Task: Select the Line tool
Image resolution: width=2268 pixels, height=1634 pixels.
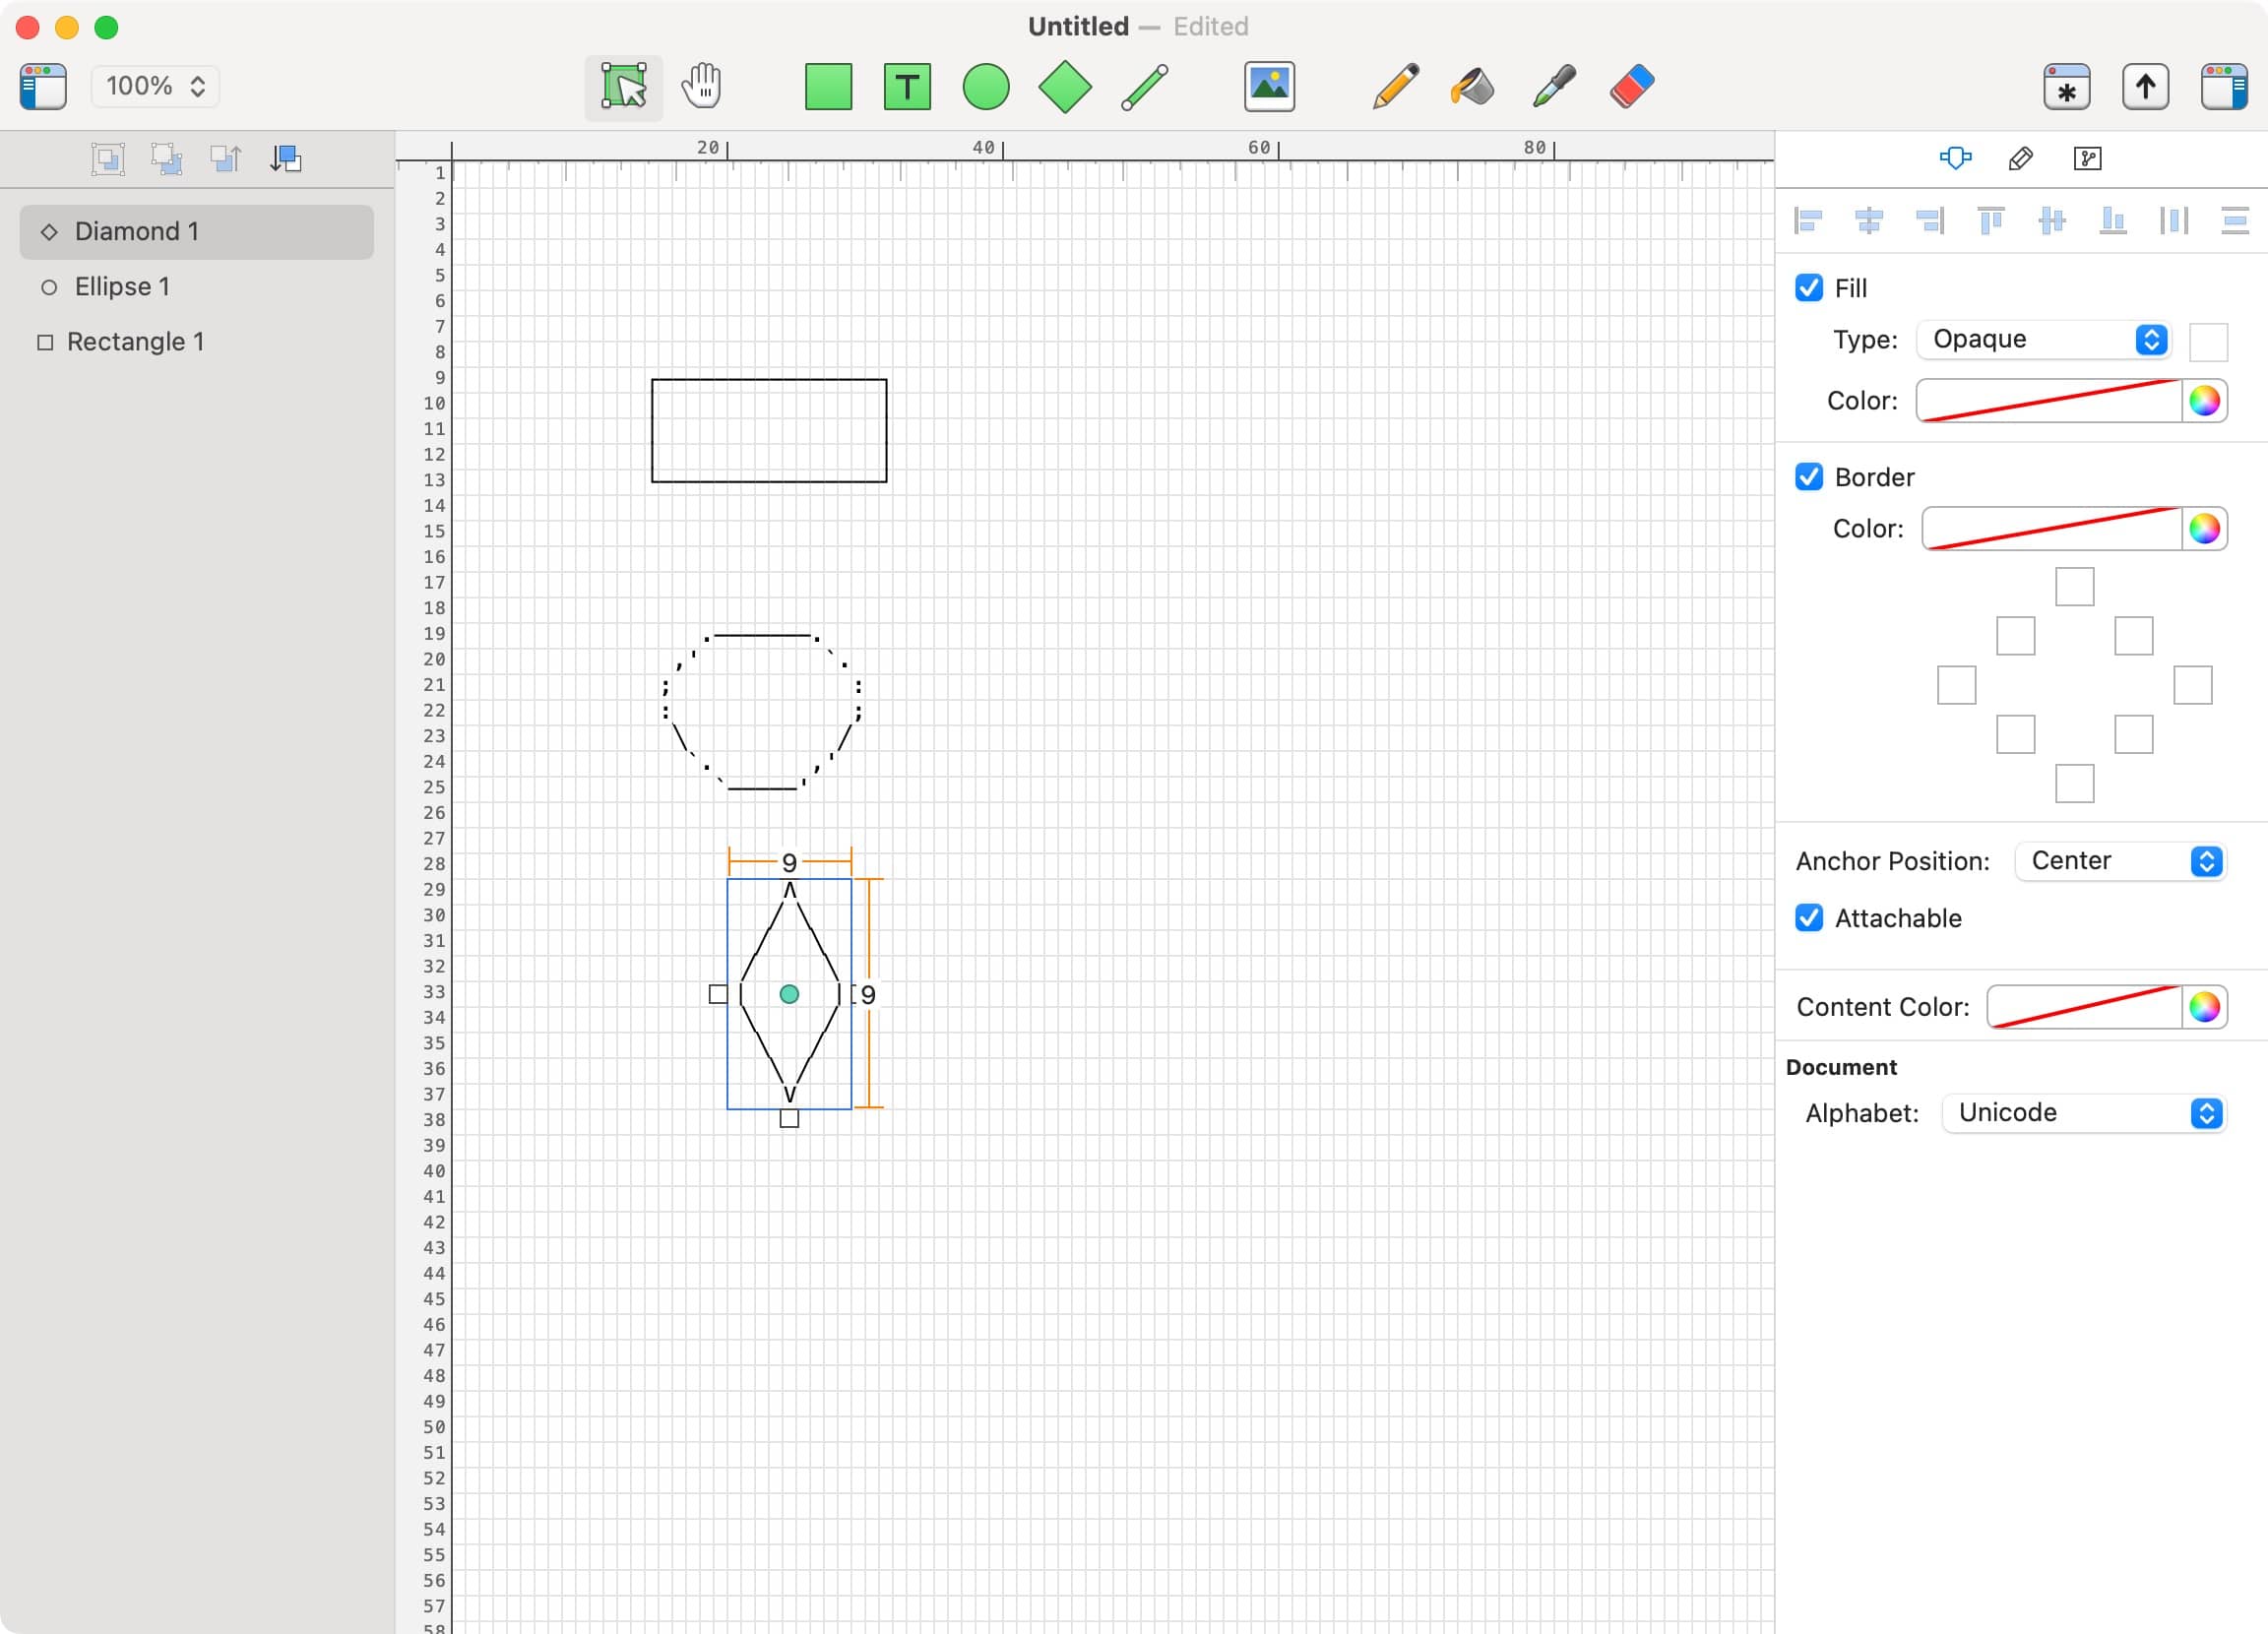Action: (x=1143, y=87)
